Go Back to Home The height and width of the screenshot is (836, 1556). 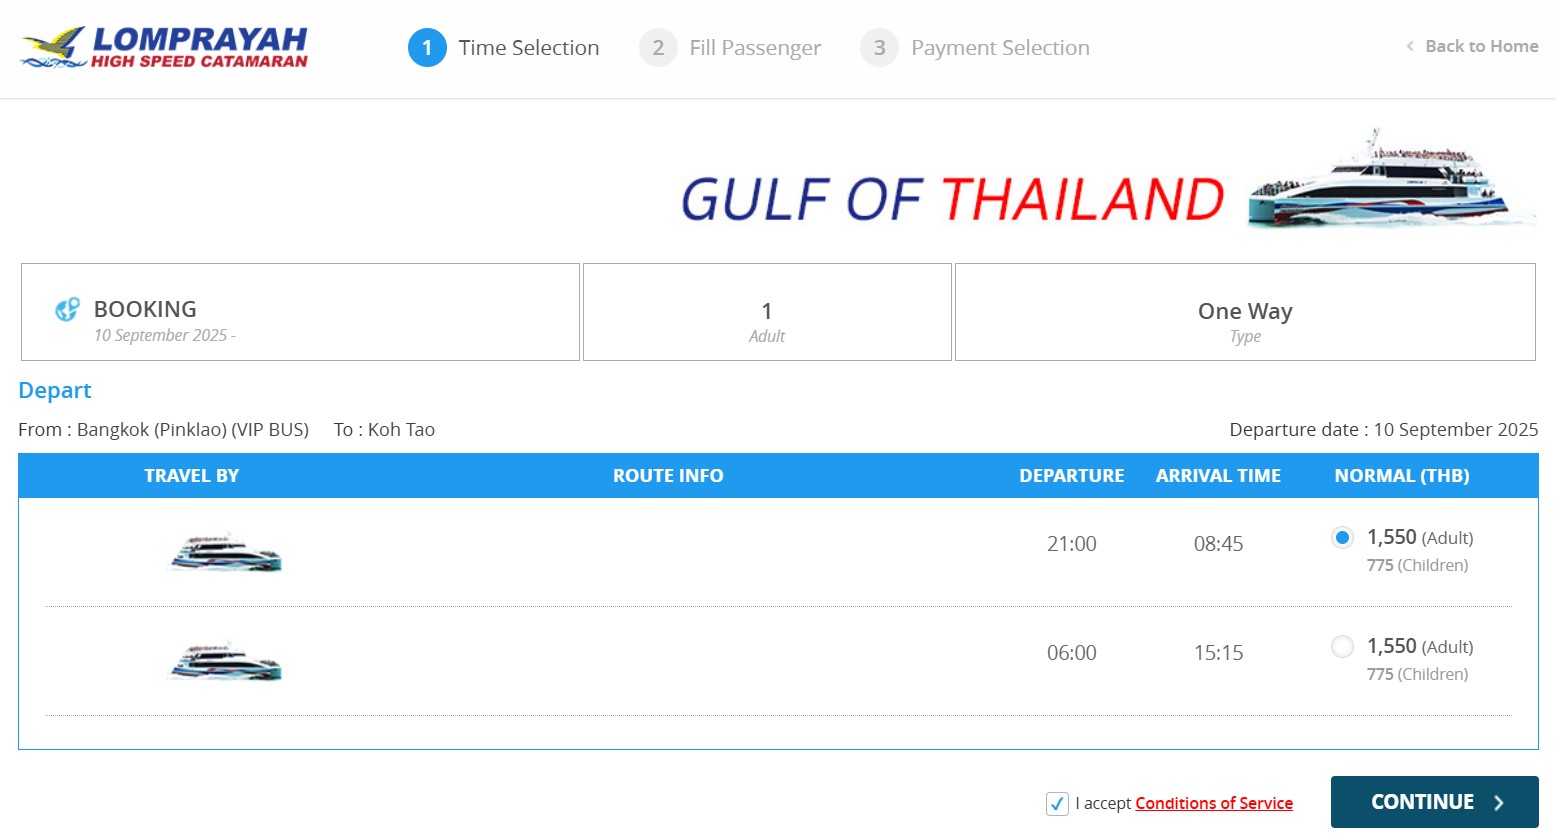1472,46
